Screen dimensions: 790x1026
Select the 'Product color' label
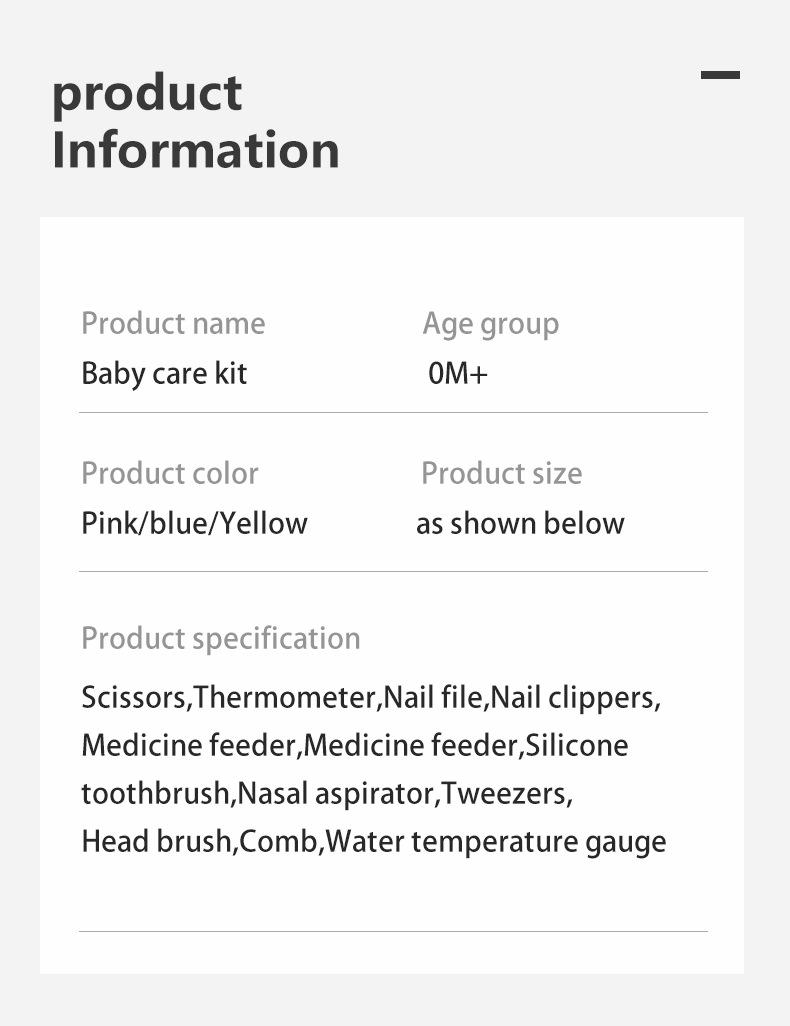point(170,473)
